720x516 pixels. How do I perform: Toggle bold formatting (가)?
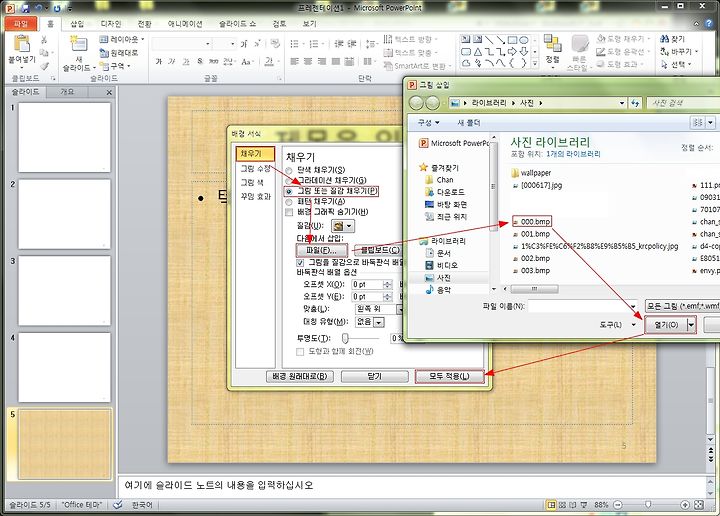(159, 61)
